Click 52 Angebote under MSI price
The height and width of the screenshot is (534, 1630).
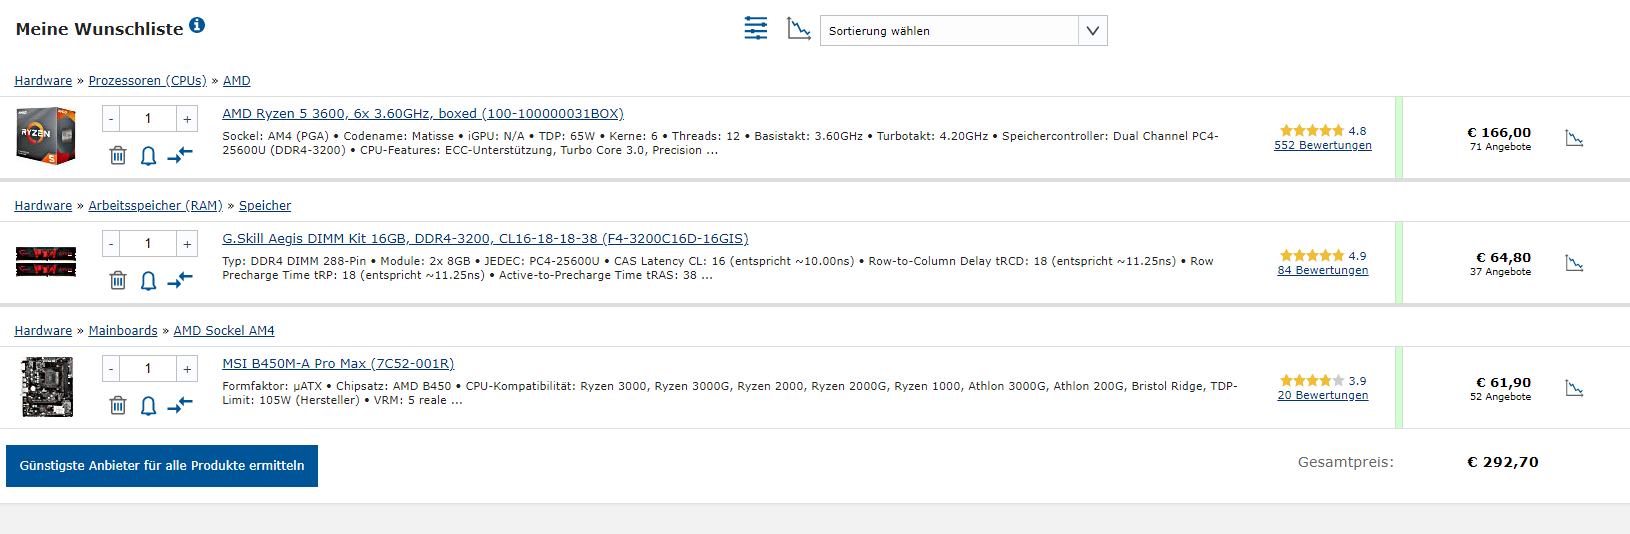click(1500, 397)
